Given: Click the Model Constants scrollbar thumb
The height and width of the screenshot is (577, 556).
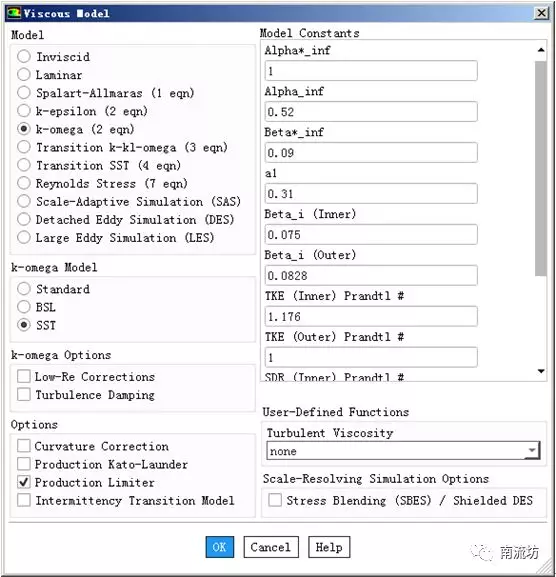Looking at the screenshot, I should tap(541, 169).
